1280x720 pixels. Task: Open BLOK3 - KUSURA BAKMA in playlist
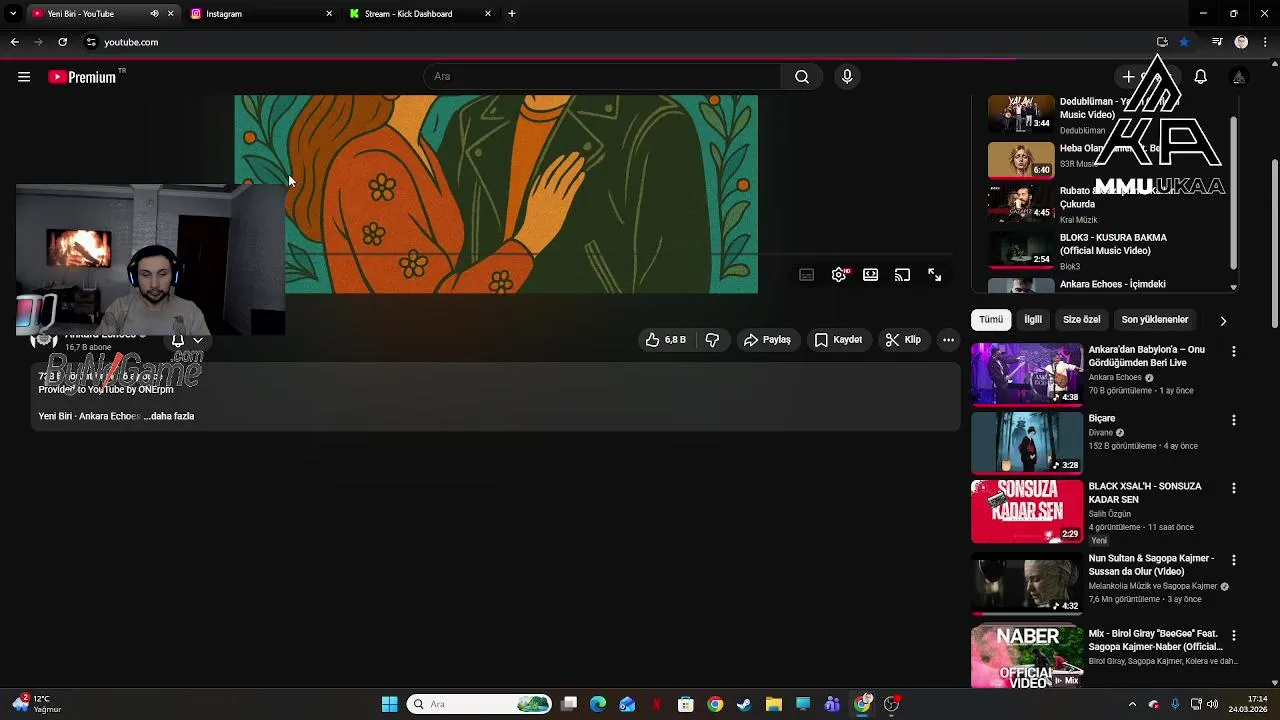pos(1113,244)
